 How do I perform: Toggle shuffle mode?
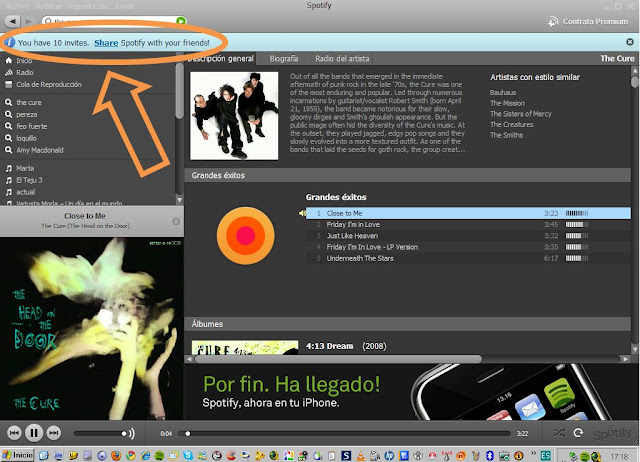coord(559,433)
